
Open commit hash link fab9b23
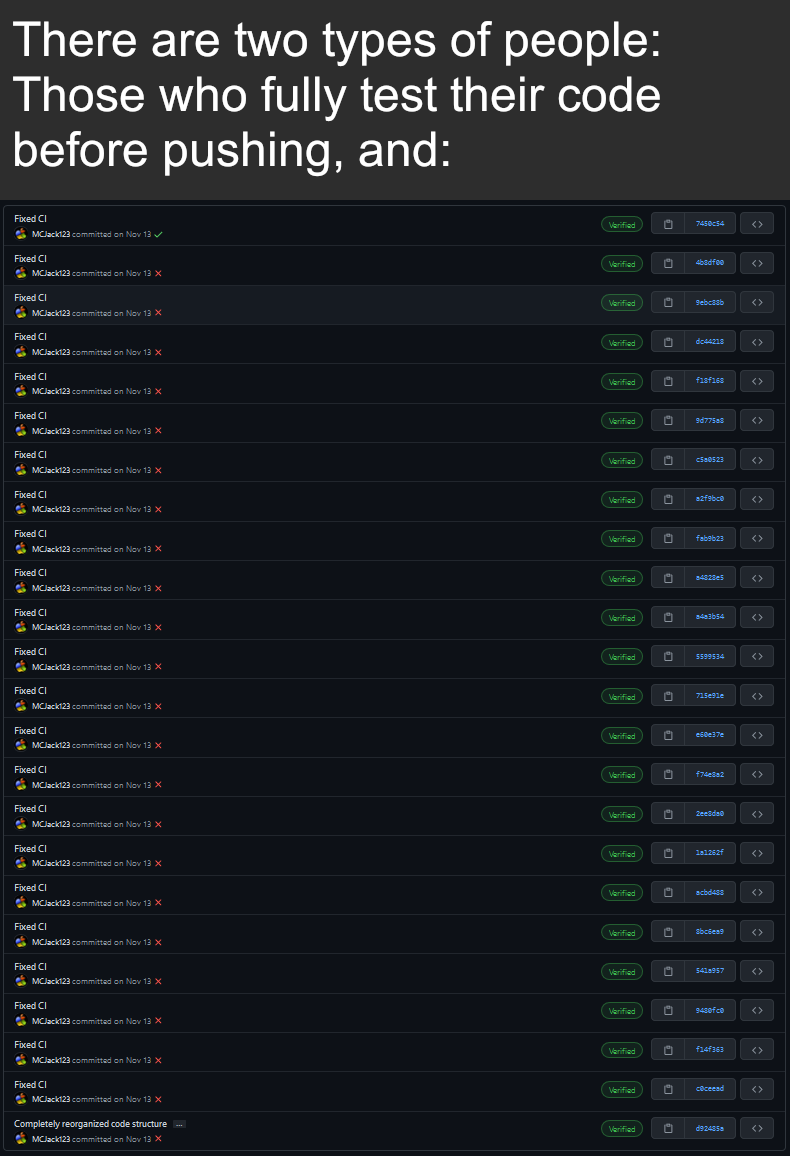710,539
